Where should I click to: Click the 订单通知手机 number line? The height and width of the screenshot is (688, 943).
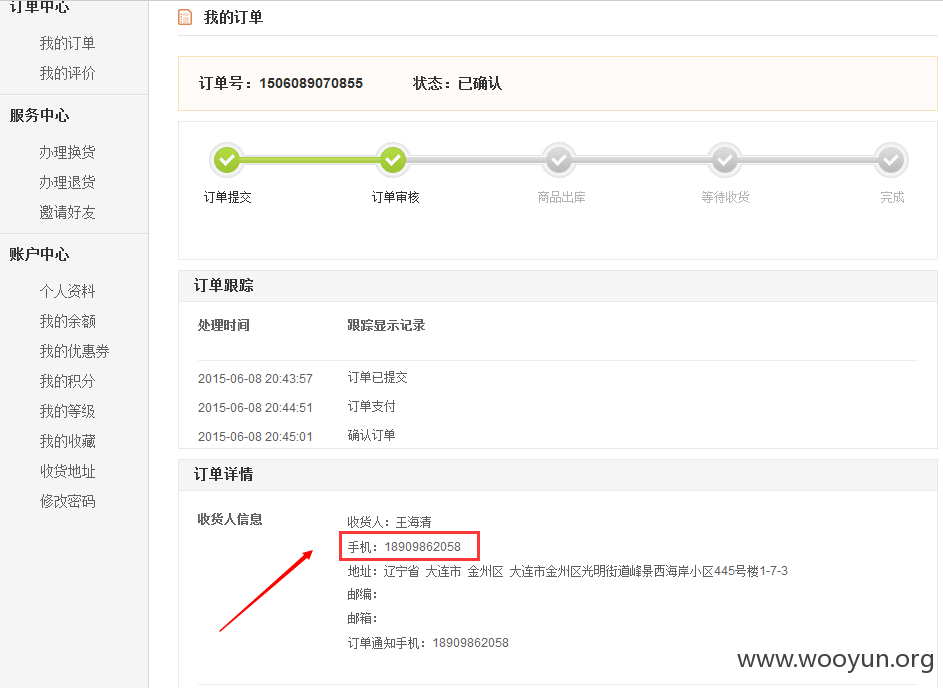(x=428, y=643)
